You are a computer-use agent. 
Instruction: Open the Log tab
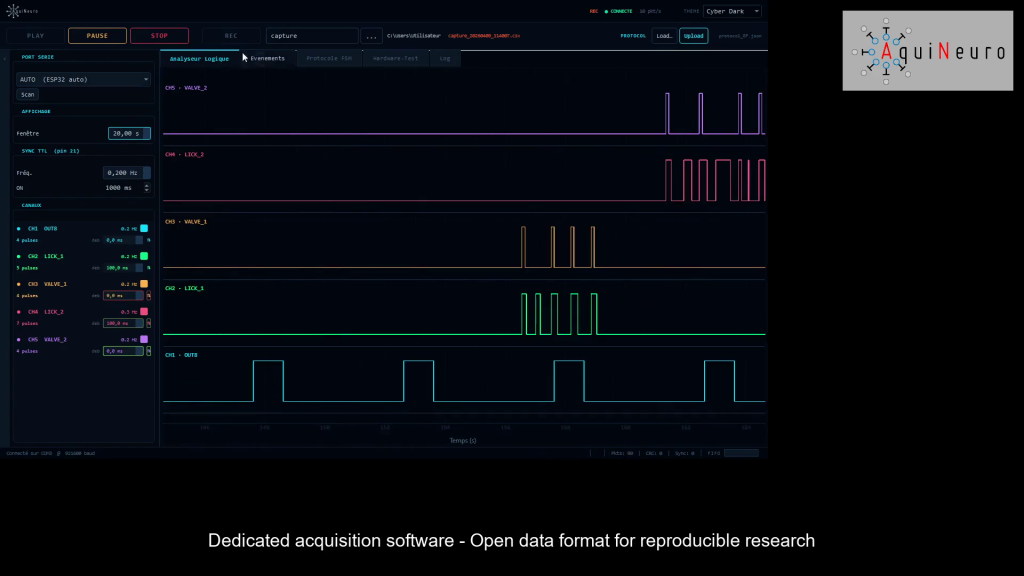(x=444, y=58)
